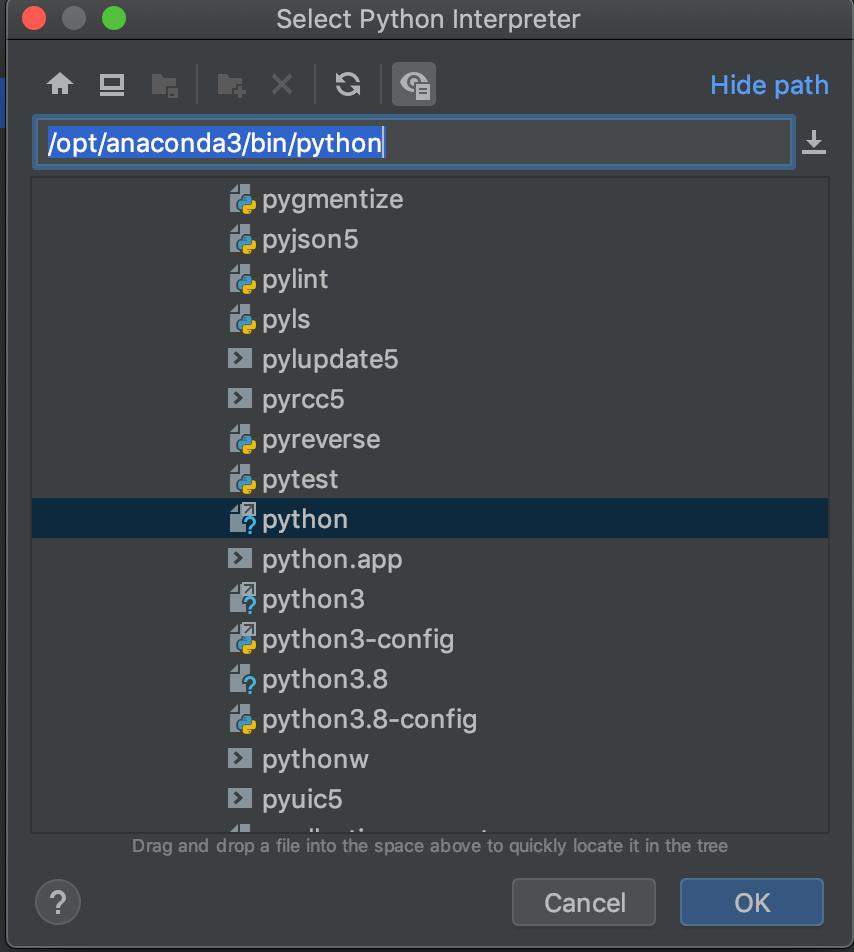Click the Python icon beside python3-config
The image size is (854, 952).
point(242,638)
